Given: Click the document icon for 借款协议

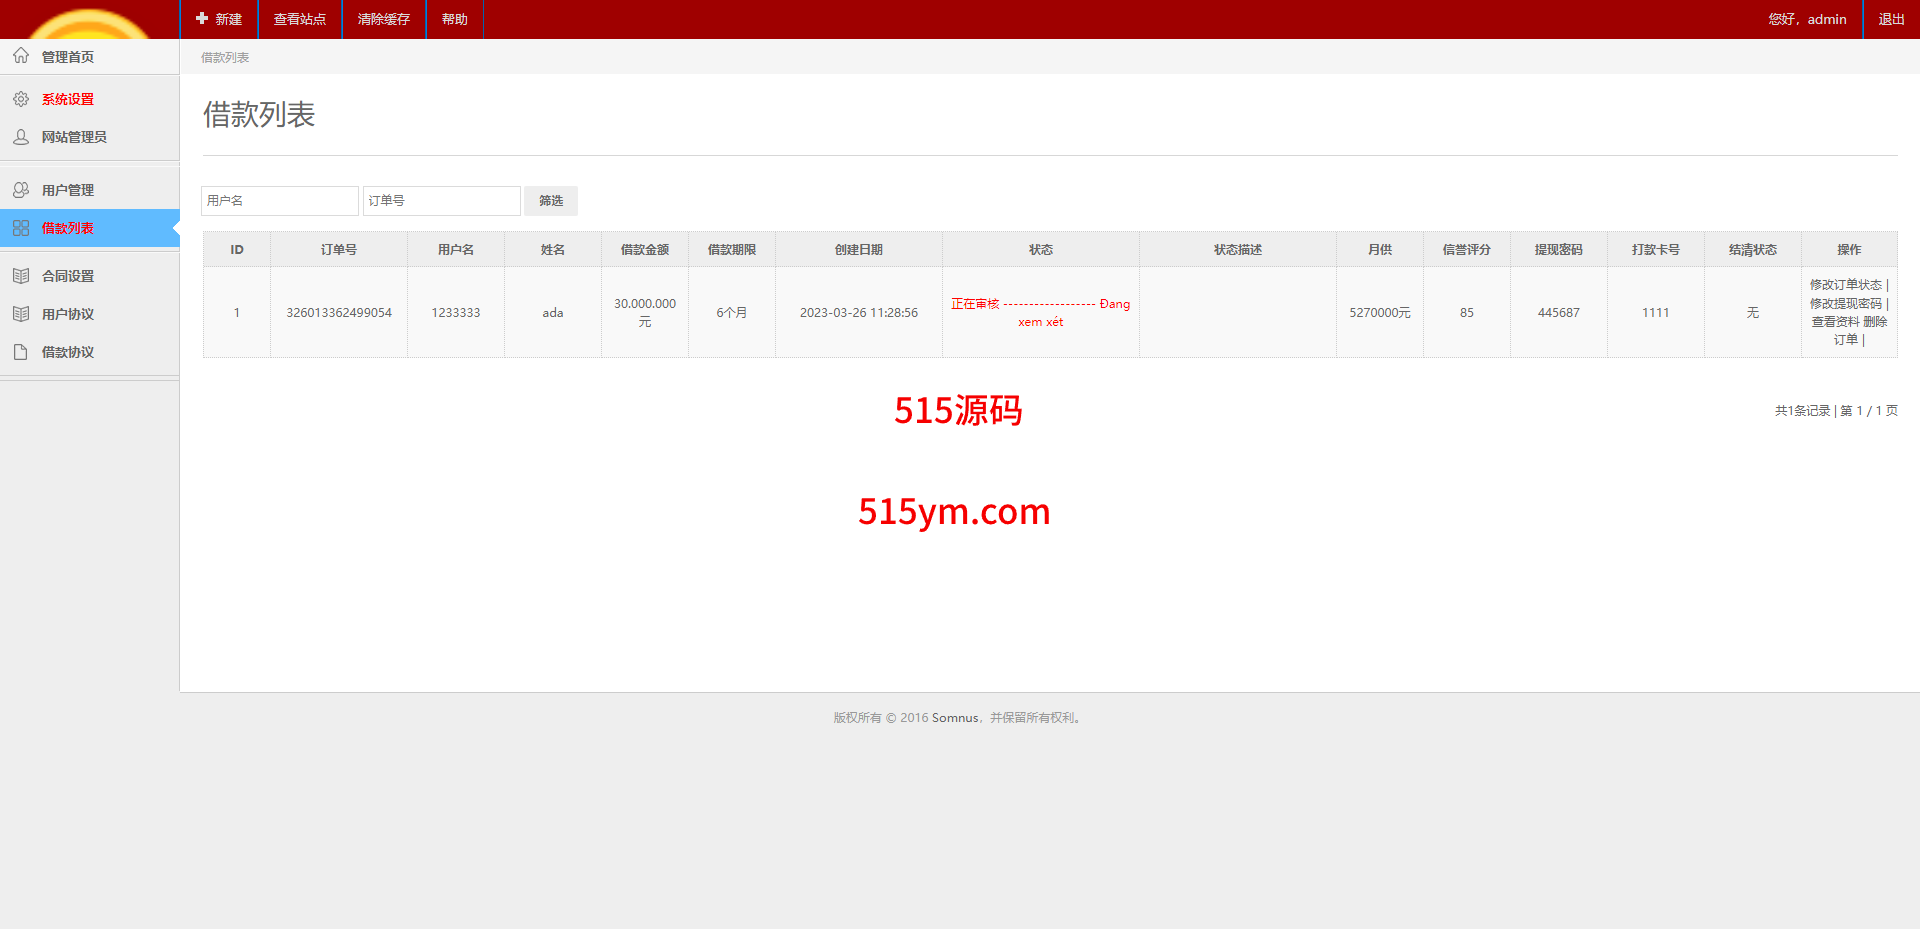Looking at the screenshot, I should (x=21, y=352).
